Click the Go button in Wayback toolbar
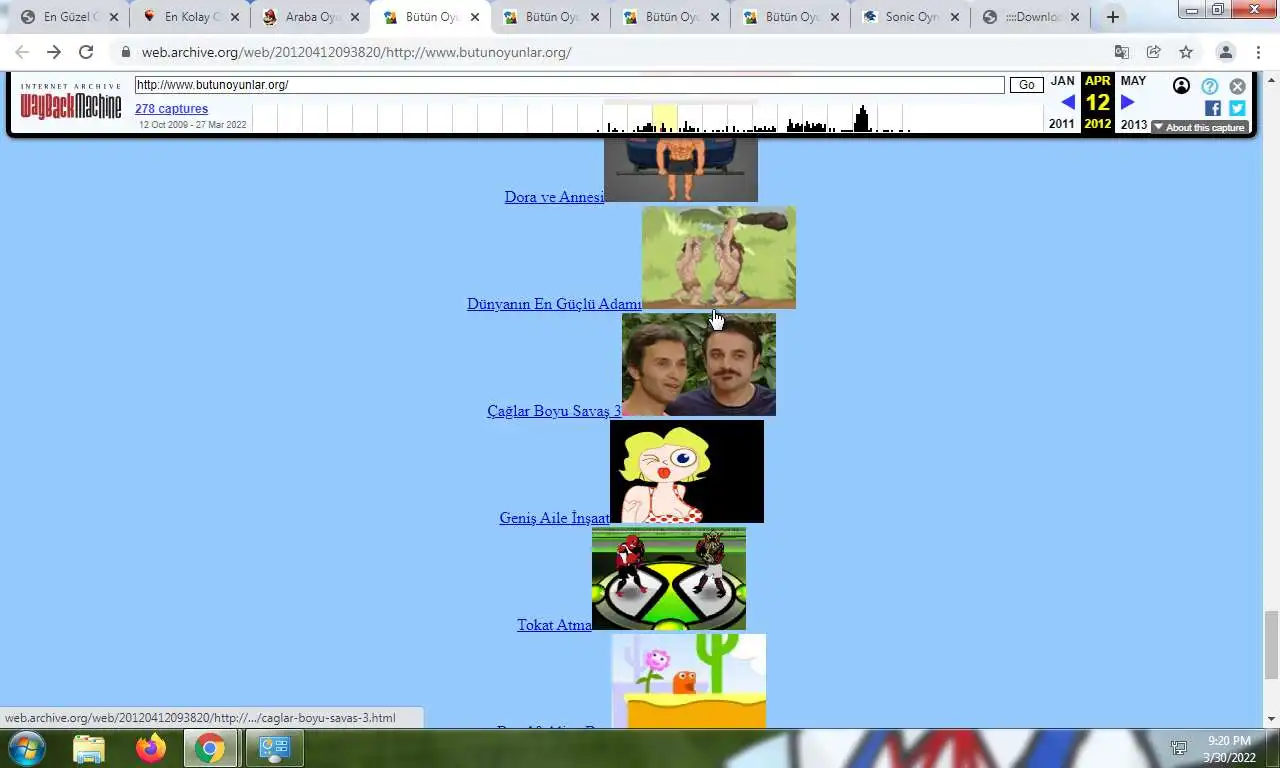 click(x=1026, y=85)
